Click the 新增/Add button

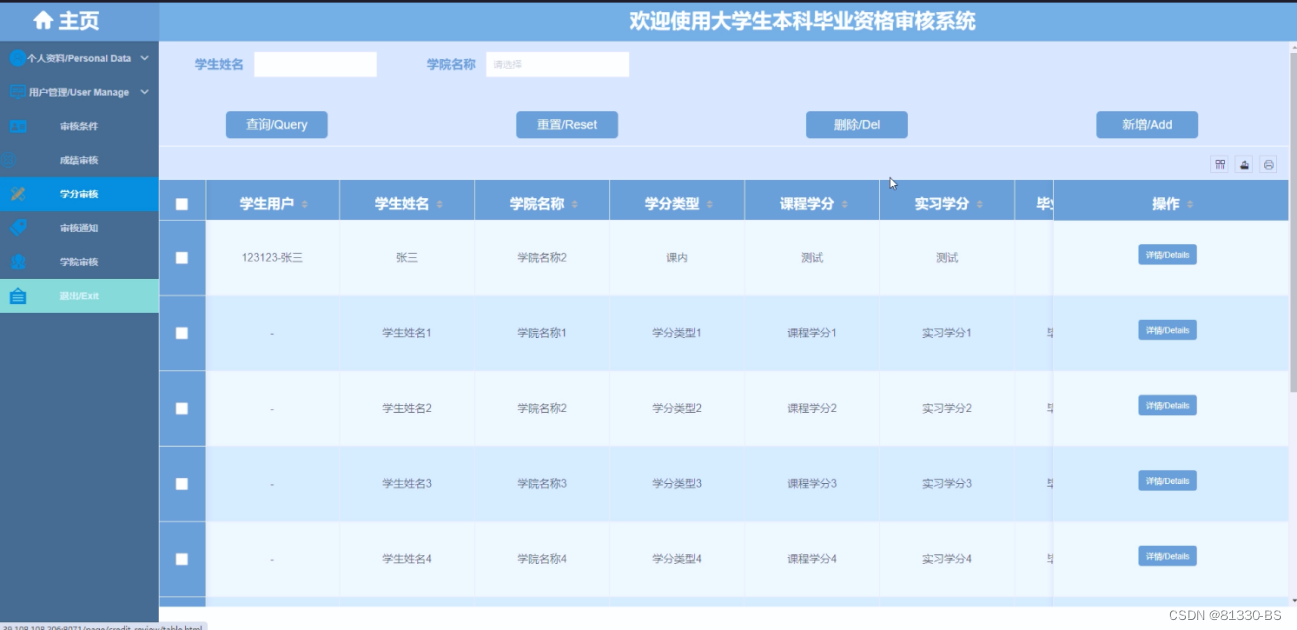[x=1147, y=125]
